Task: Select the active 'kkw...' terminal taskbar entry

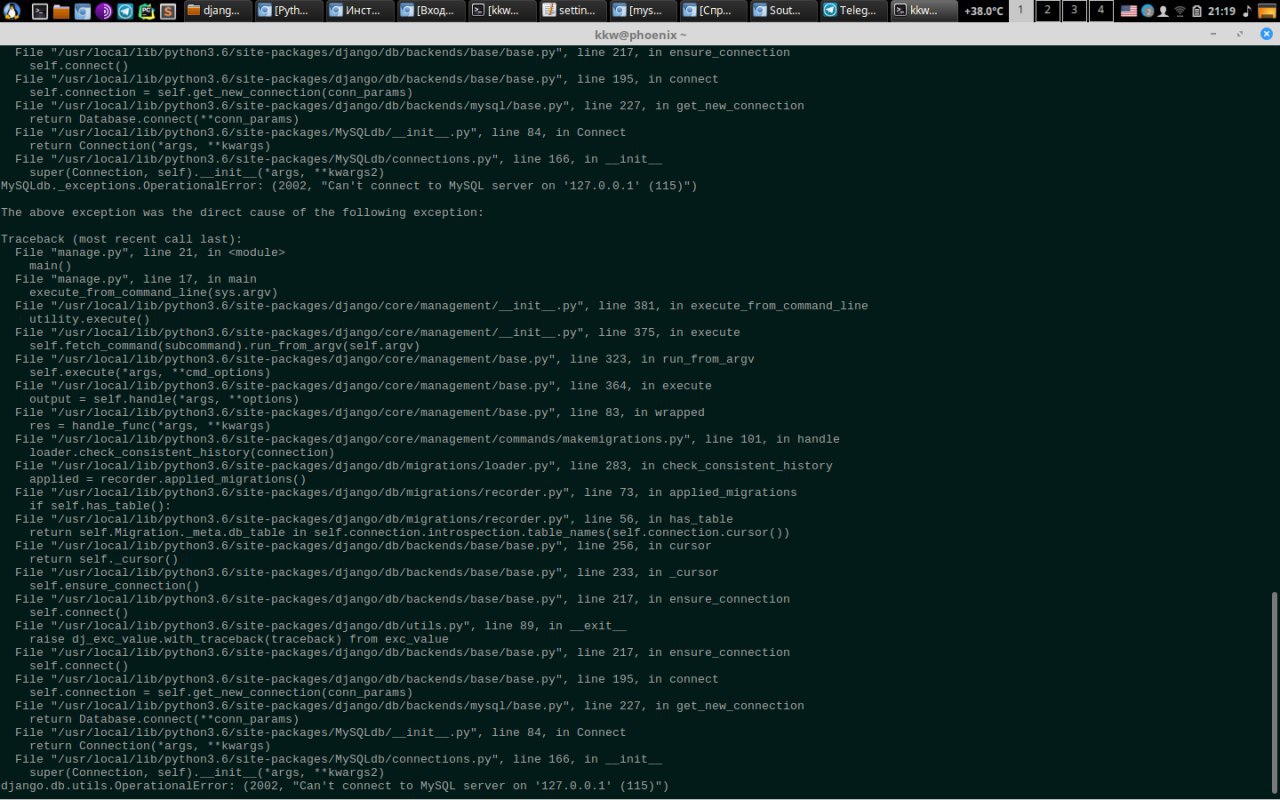Action: click(x=925, y=11)
